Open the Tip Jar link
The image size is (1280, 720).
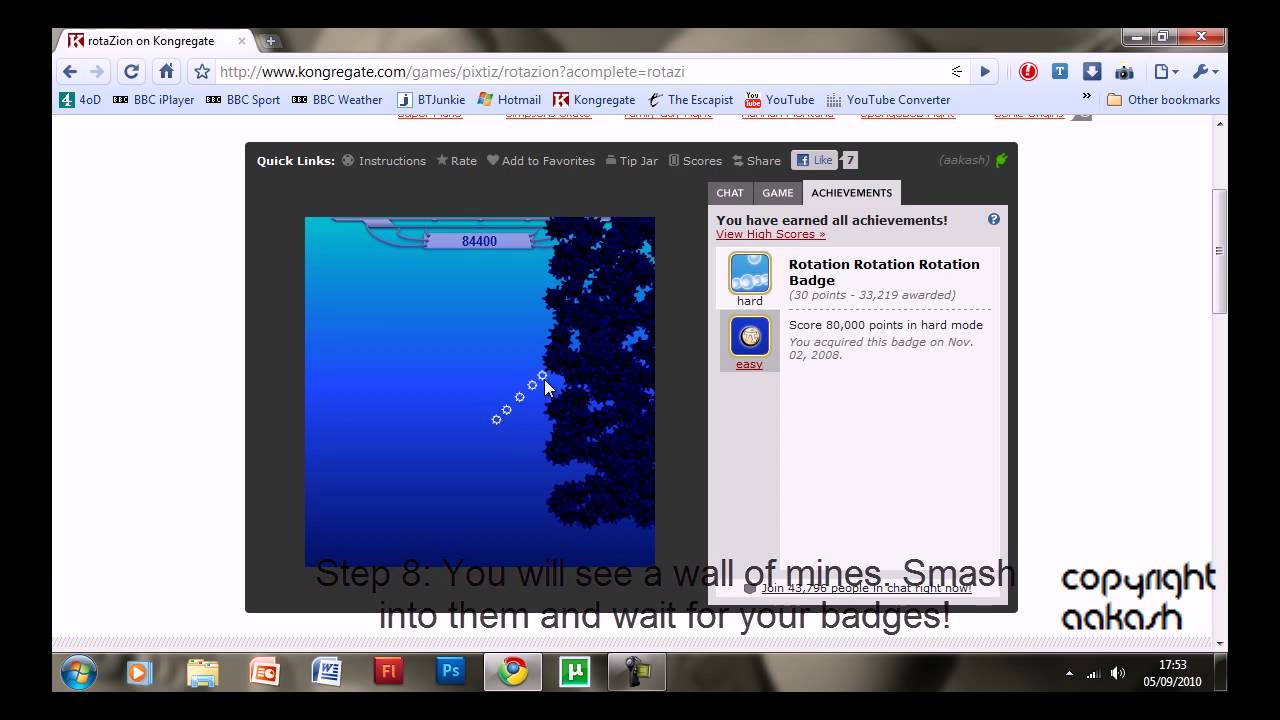[x=631, y=161]
